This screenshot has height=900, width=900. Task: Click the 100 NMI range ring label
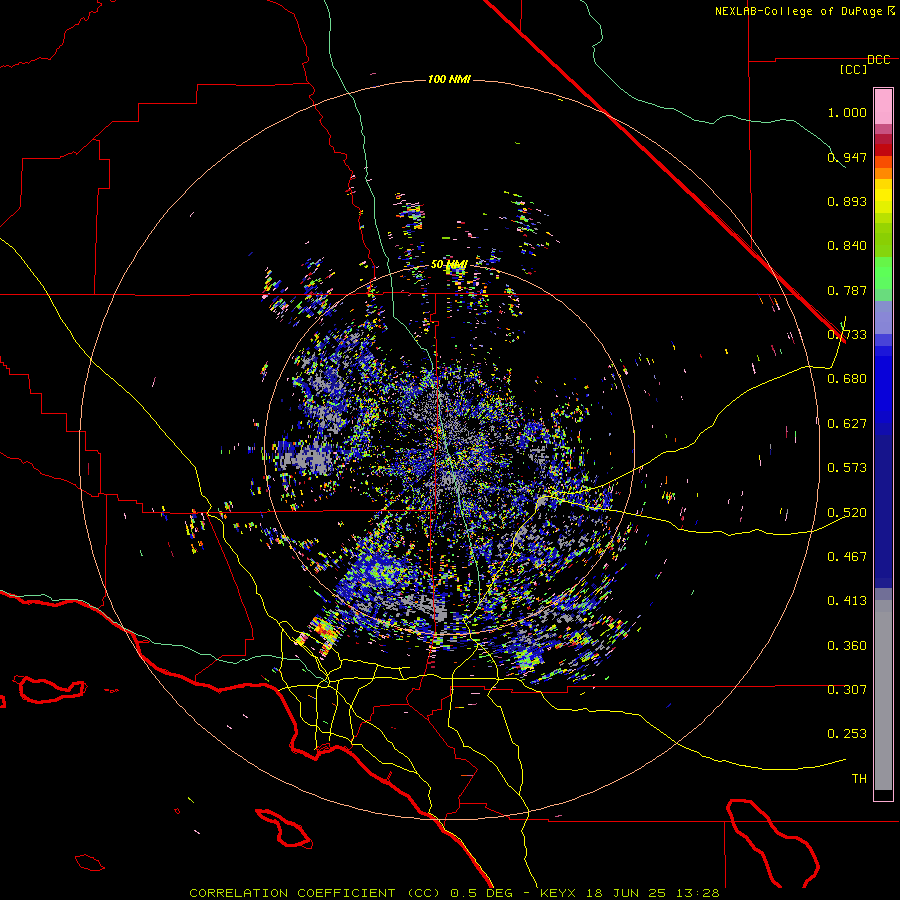[x=449, y=79]
